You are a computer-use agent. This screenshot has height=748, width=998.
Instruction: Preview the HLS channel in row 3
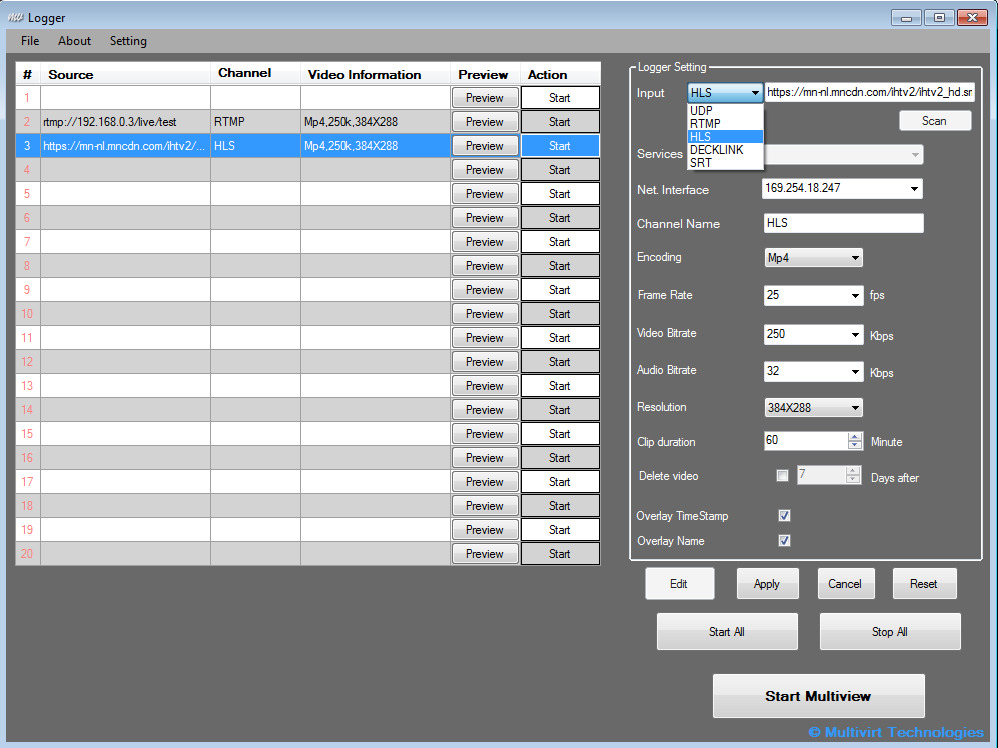(484, 145)
